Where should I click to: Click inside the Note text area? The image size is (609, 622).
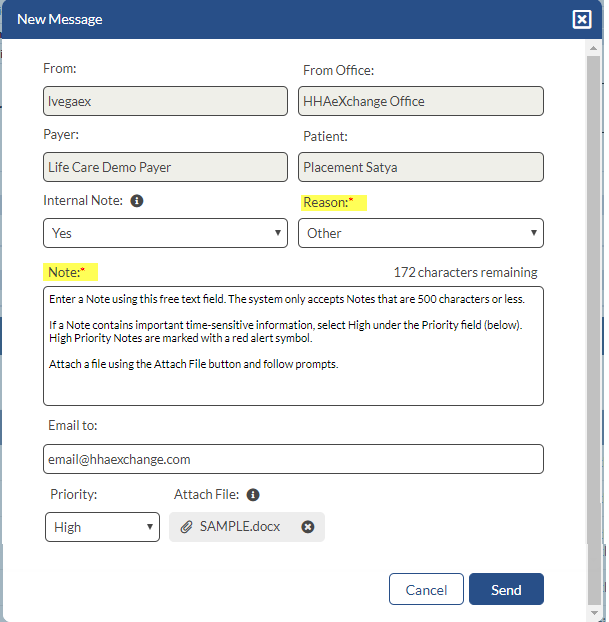(x=293, y=346)
